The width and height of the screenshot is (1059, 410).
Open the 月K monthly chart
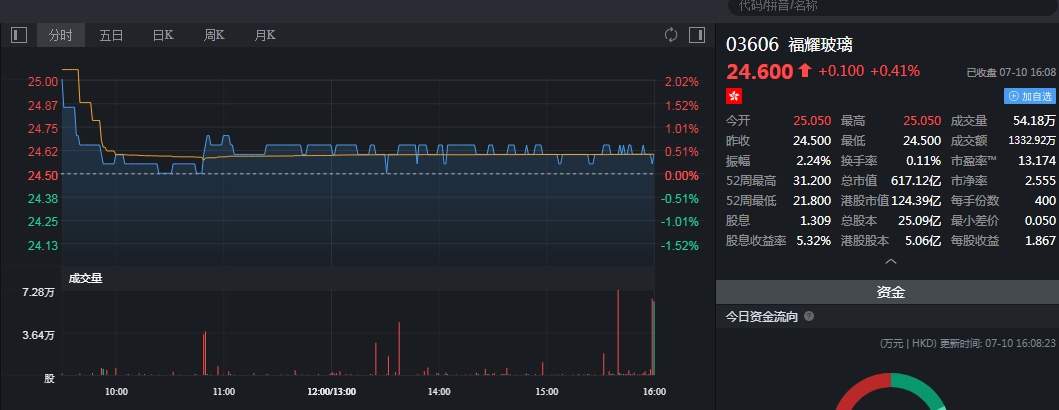point(265,35)
